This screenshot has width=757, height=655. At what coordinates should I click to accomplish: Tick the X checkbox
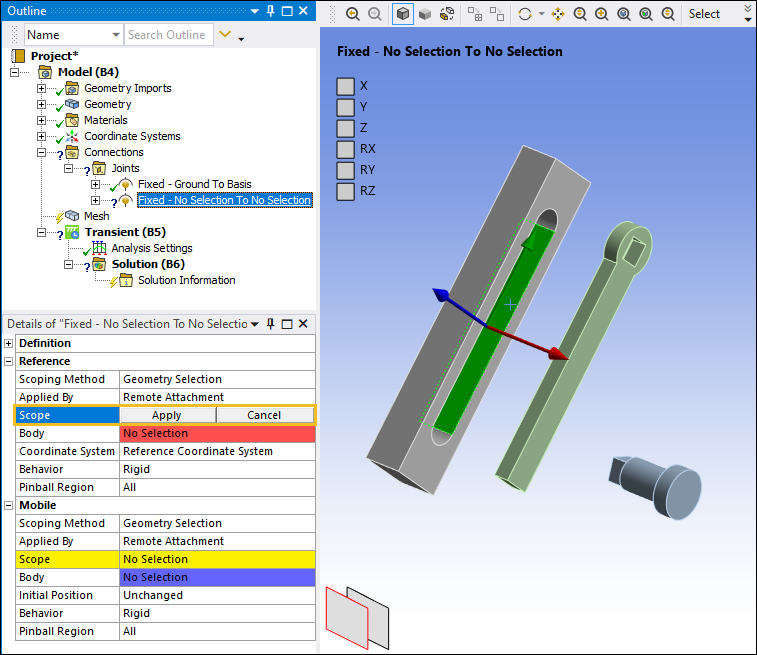pyautogui.click(x=345, y=86)
